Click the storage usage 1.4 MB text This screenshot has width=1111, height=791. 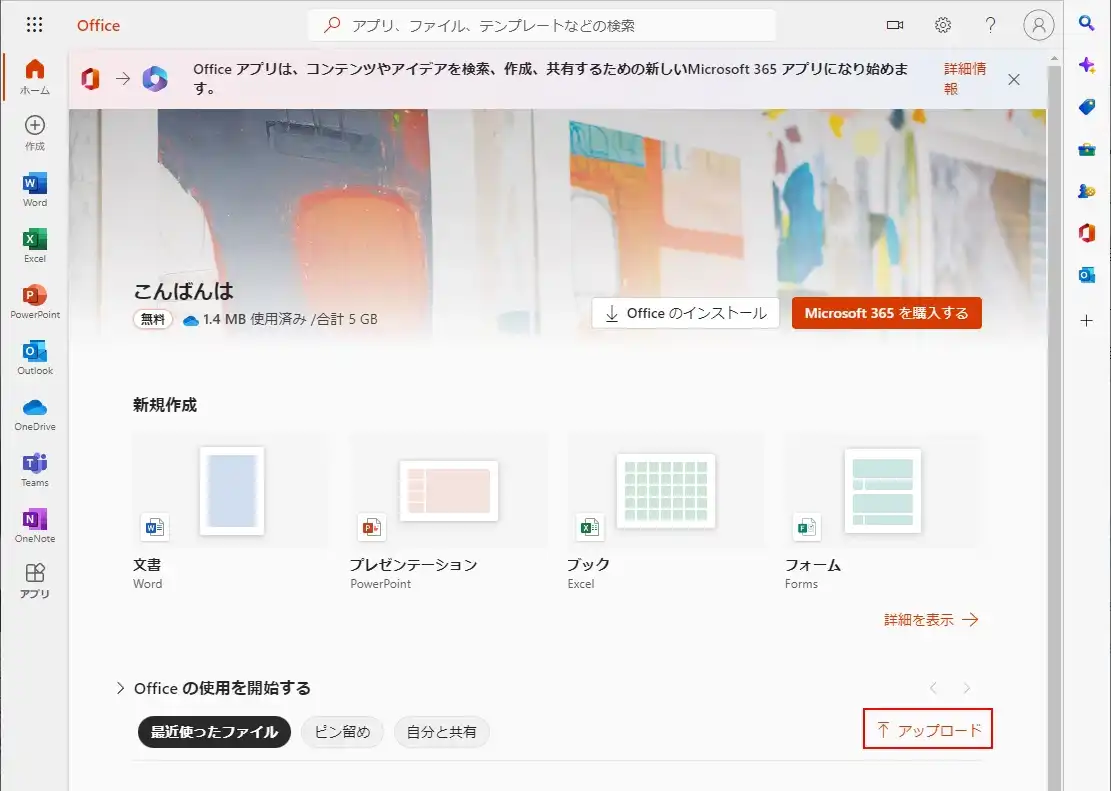tap(290, 320)
